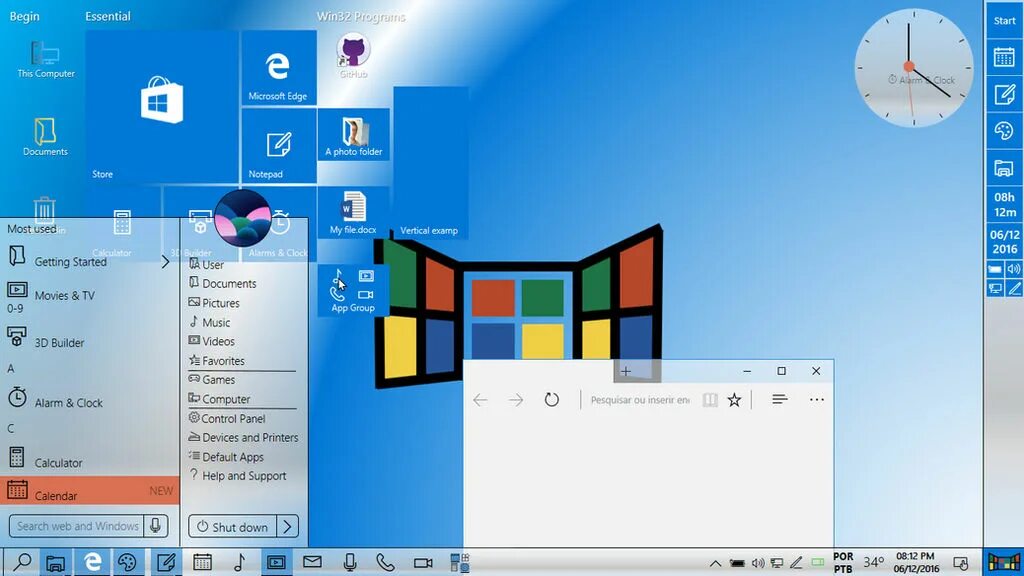Refresh the page in Edge
The image size is (1024, 576).
click(552, 399)
